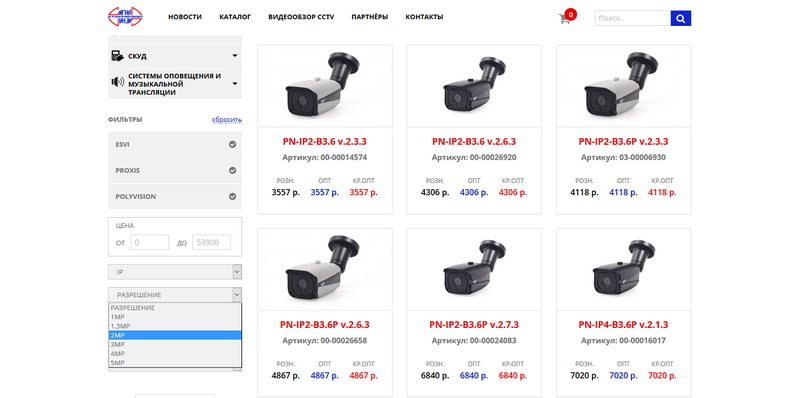Select РАЗРЕШЕНИЕ placeholder option in list
The height and width of the screenshot is (398, 800).
(x=175, y=308)
